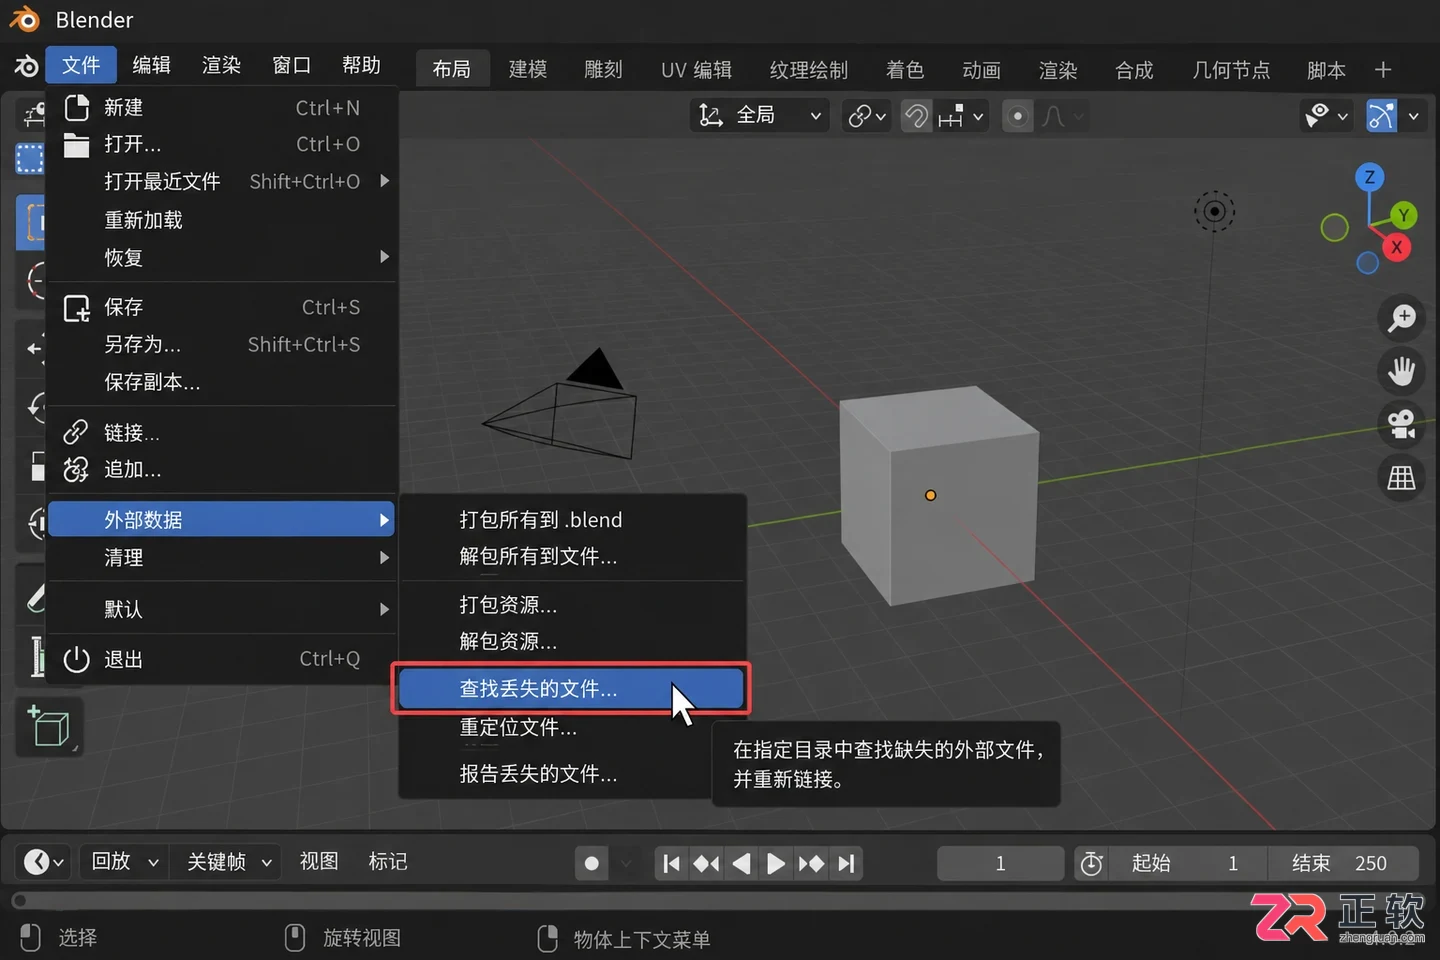The width and height of the screenshot is (1440, 960).
Task: Choose 另存为... from the file menu
Action: (222, 344)
